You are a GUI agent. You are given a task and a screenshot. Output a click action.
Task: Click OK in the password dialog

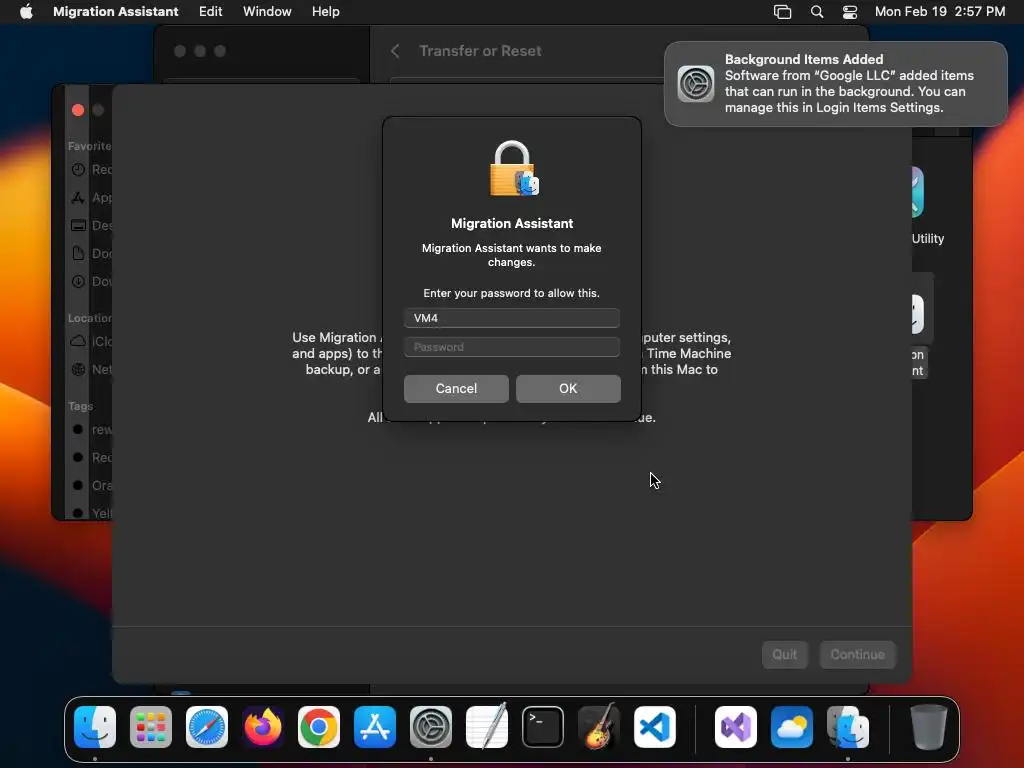(x=568, y=389)
